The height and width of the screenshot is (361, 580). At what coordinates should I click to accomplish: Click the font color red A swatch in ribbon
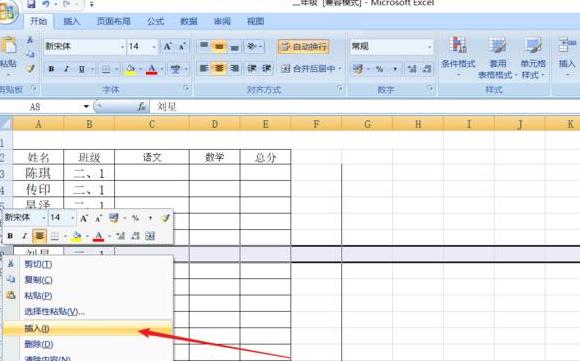[x=151, y=69]
